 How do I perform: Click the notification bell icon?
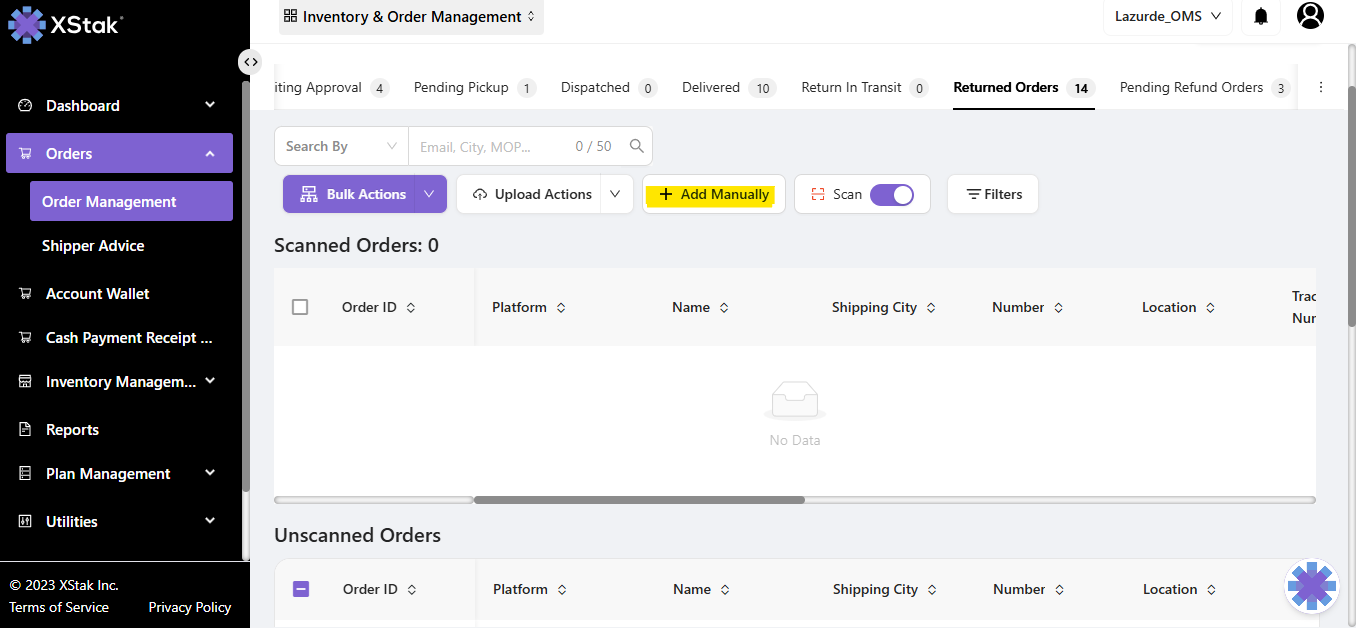[1261, 16]
